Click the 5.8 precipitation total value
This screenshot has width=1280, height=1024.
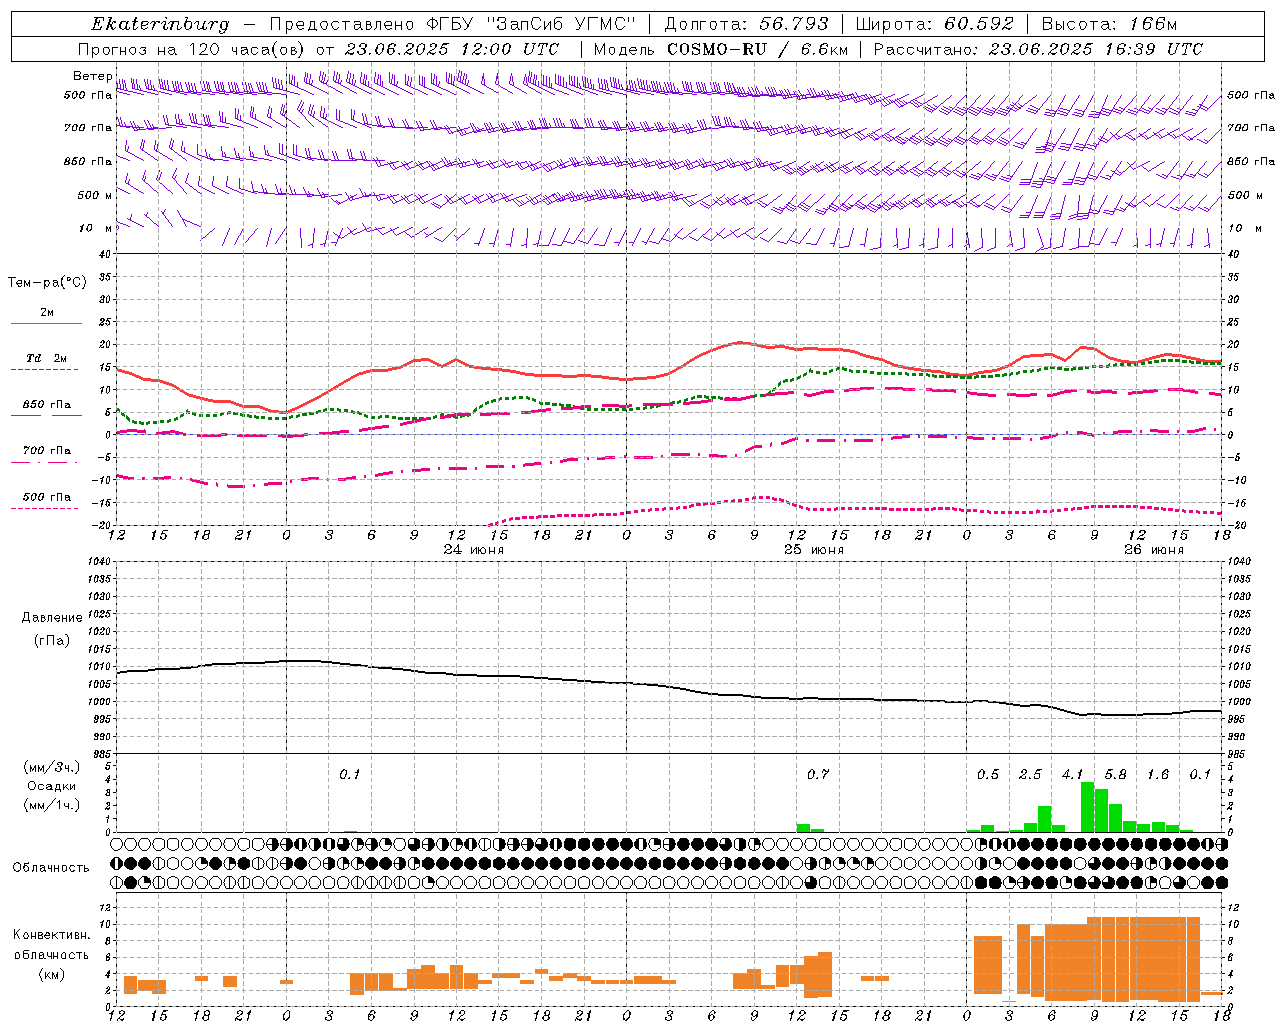point(1116,775)
